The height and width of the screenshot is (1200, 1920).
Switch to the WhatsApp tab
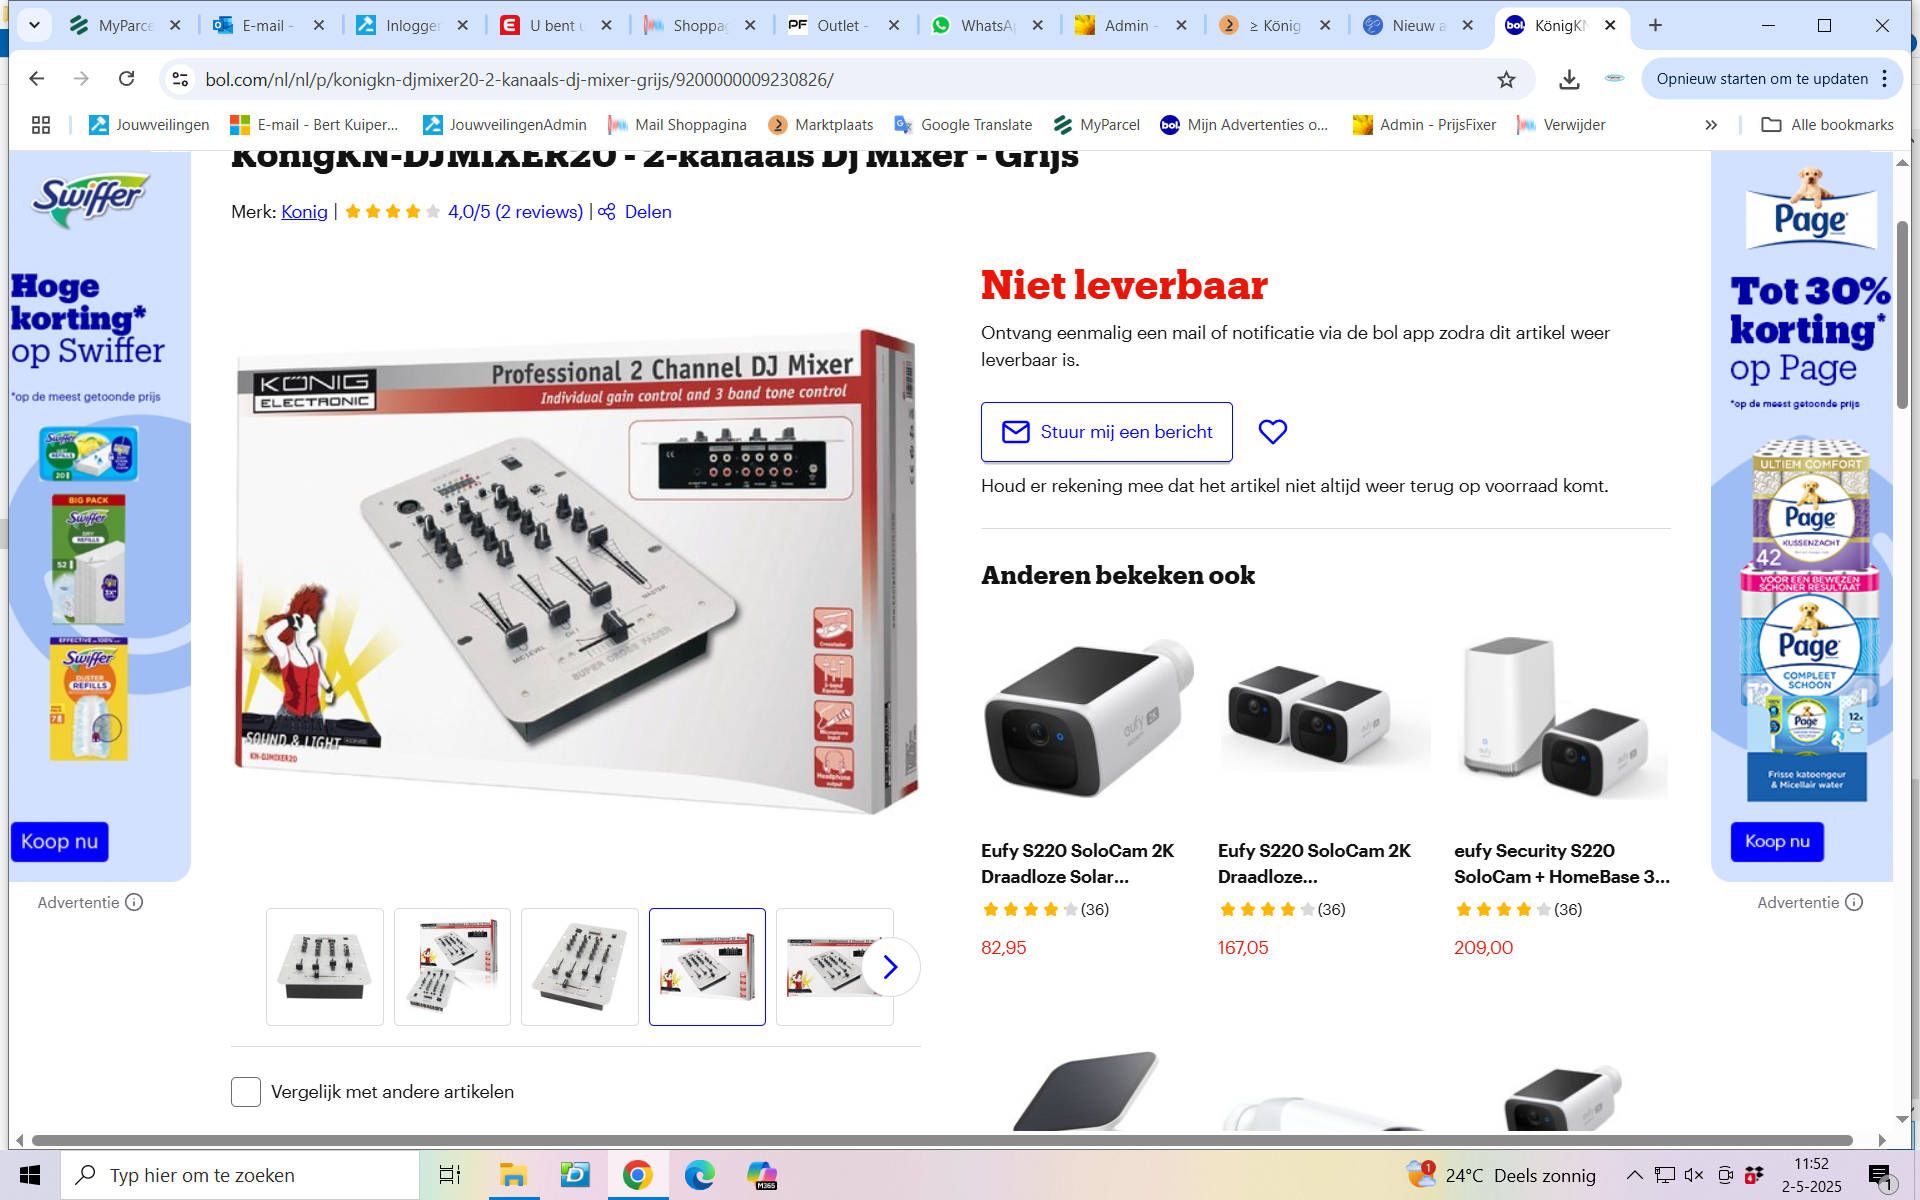[985, 25]
